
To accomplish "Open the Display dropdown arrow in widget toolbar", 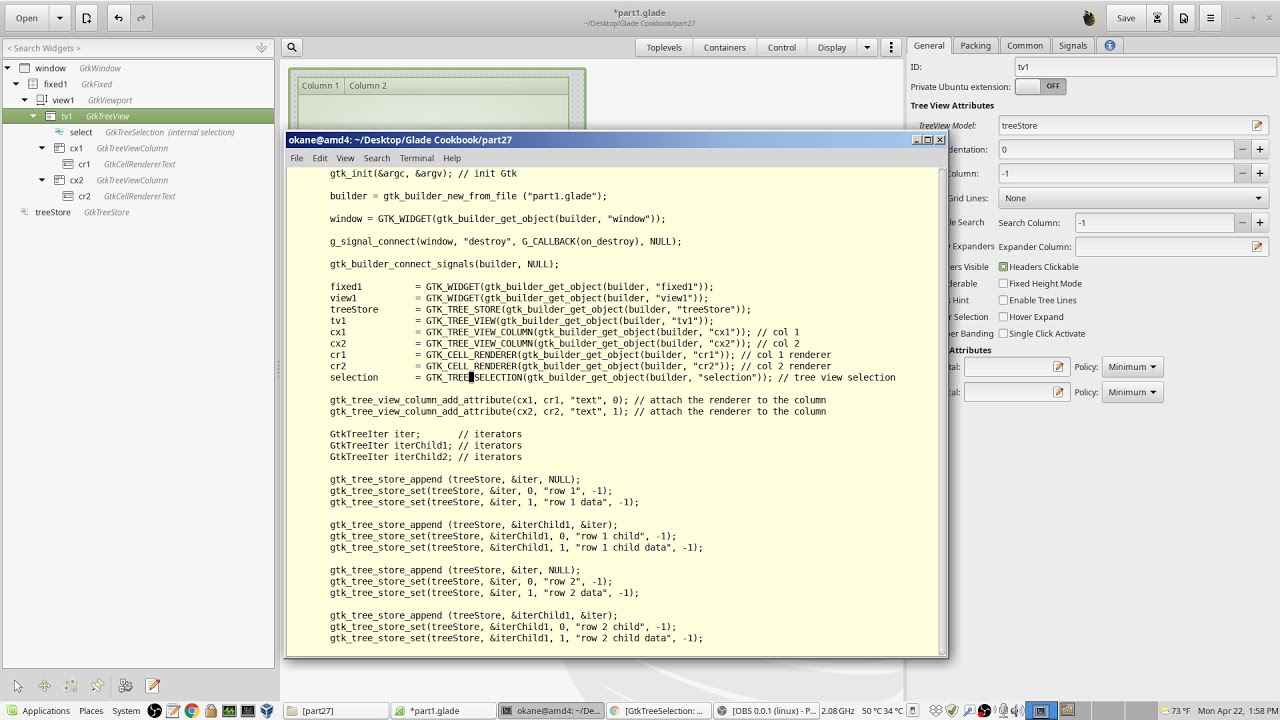I will (x=866, y=47).
